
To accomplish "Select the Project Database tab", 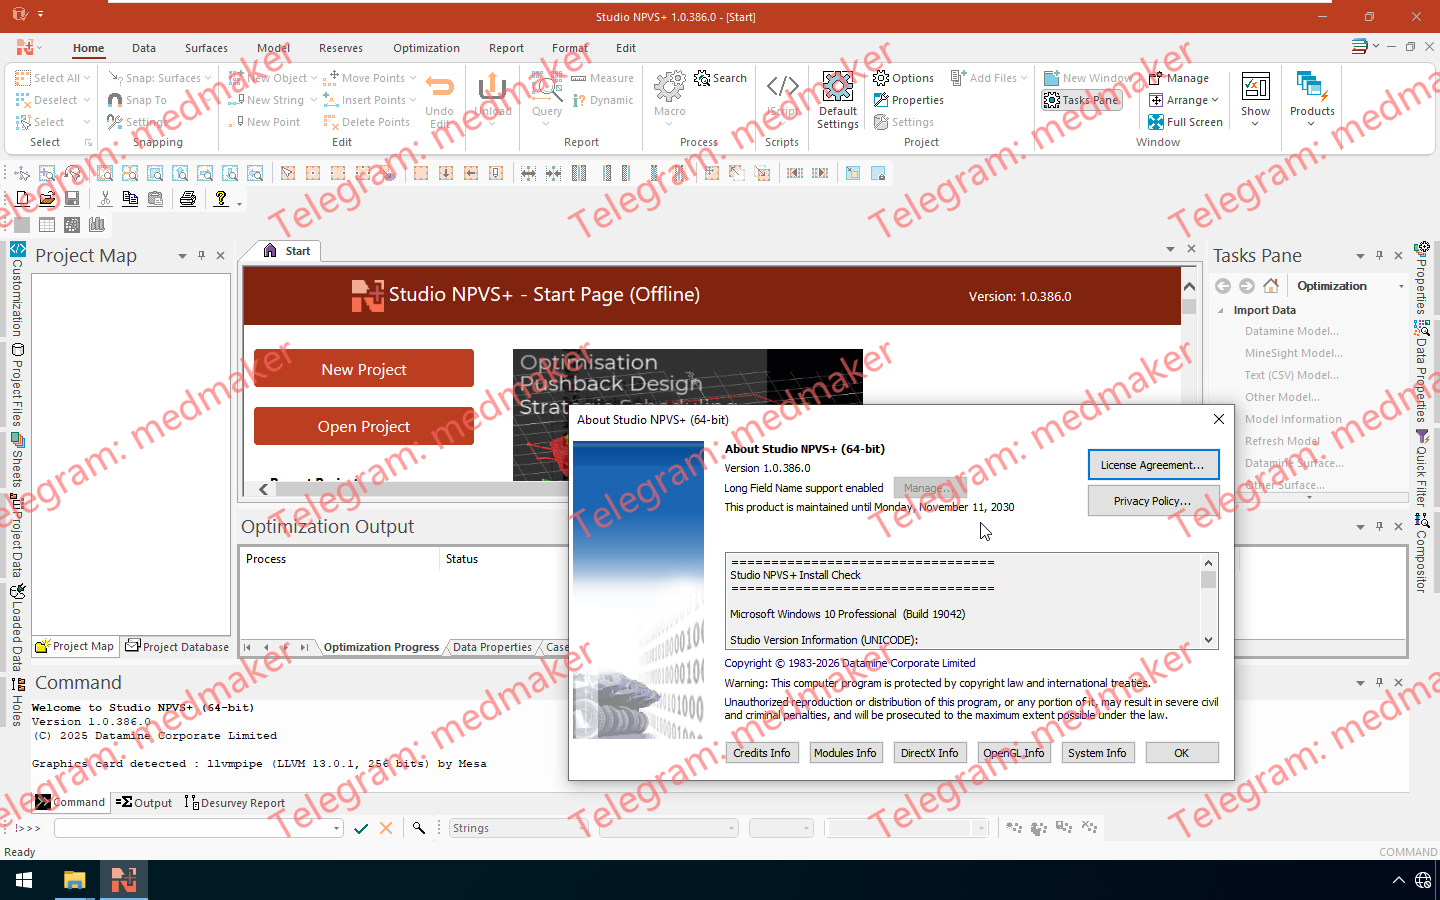I will coord(178,647).
